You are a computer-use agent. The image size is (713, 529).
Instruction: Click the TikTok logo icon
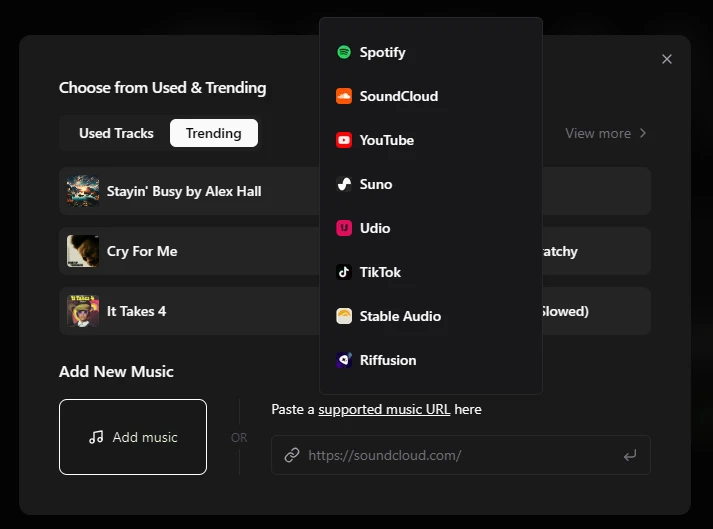[344, 272]
